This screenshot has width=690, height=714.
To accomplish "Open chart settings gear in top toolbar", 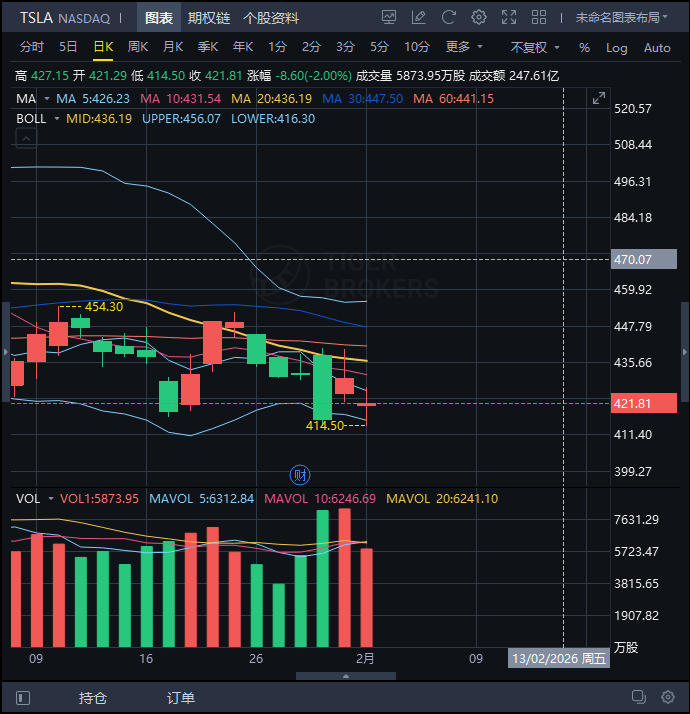I will coord(479,18).
